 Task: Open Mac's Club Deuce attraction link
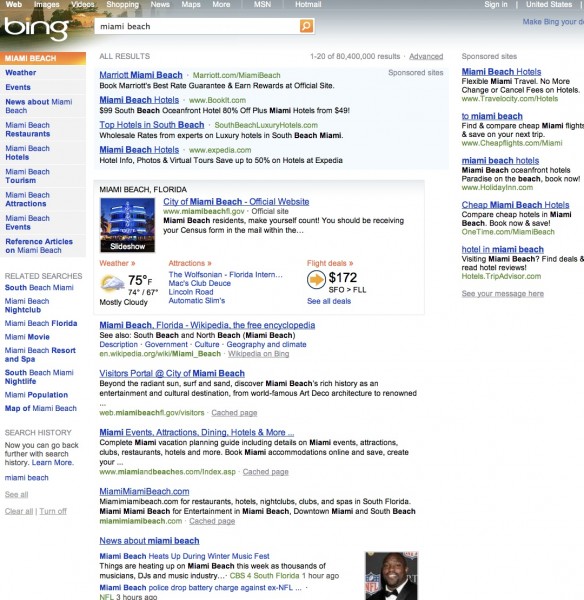tap(199, 284)
